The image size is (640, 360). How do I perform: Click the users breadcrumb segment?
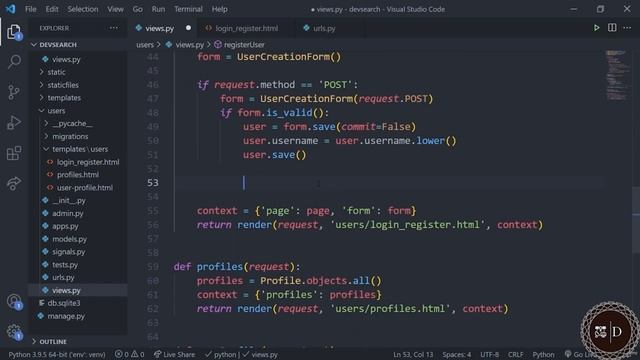tap(145, 44)
